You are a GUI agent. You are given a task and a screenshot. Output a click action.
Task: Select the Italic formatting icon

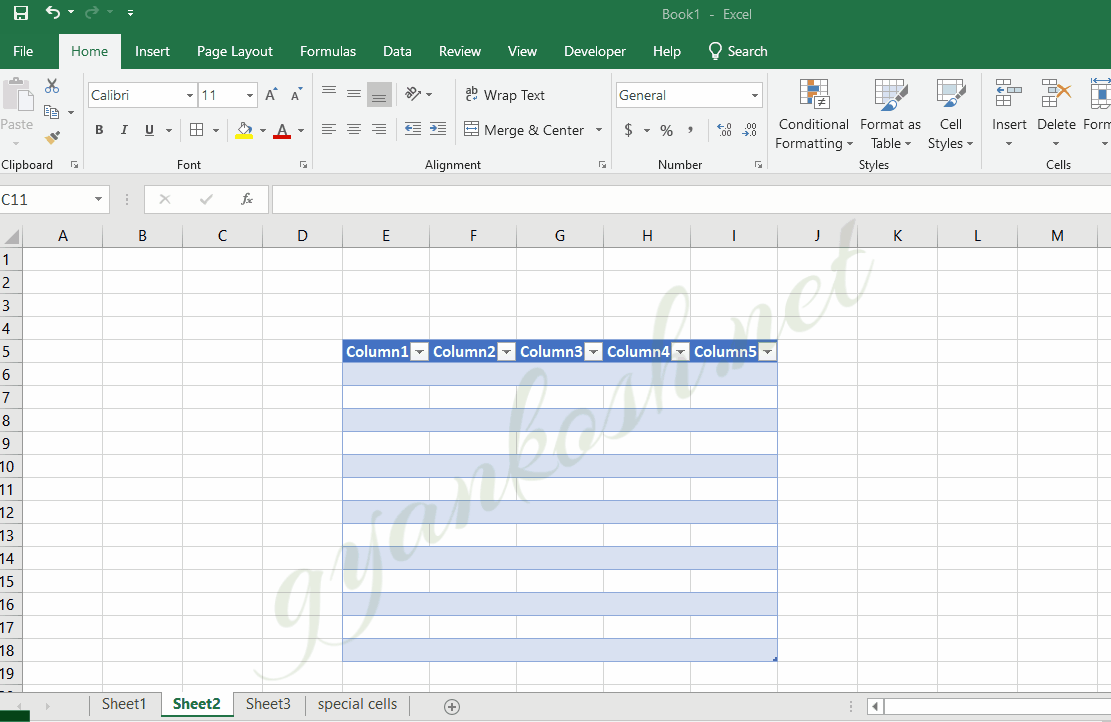(x=122, y=130)
